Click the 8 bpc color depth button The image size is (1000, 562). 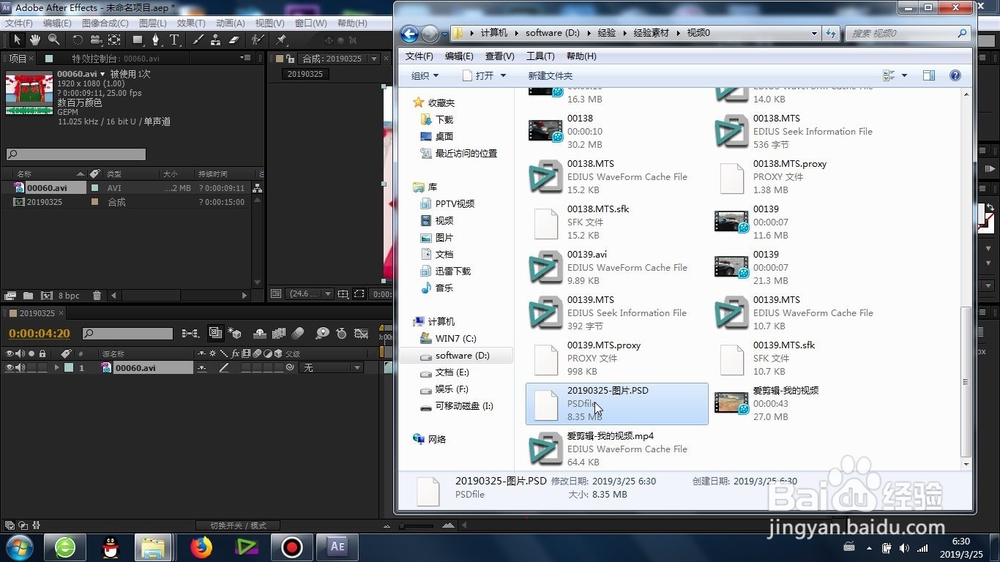[x=69, y=295]
